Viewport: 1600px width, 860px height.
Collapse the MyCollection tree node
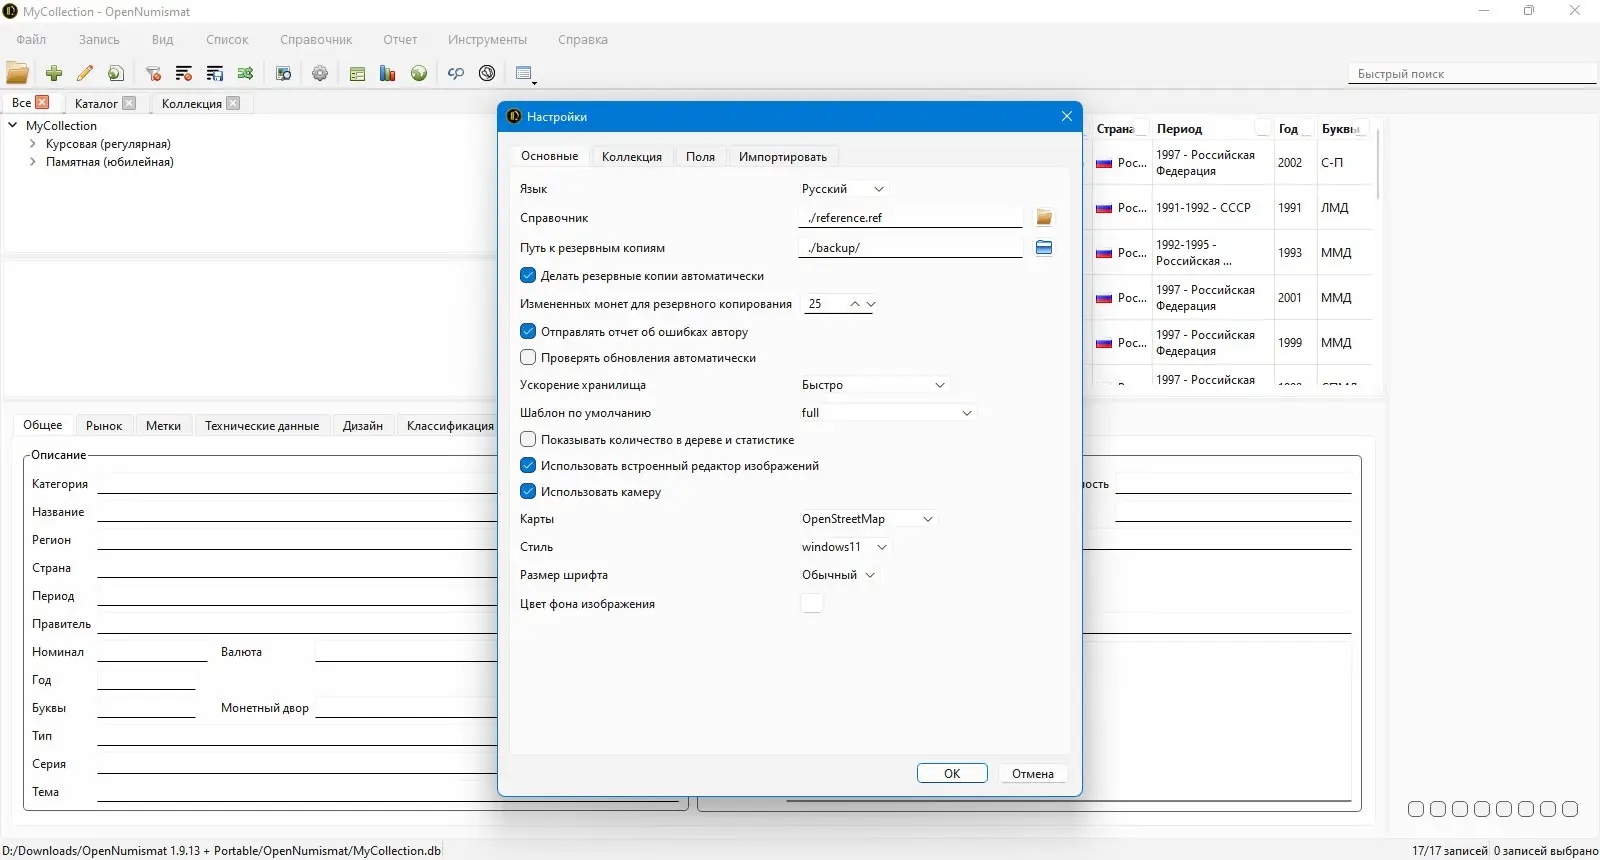13,125
